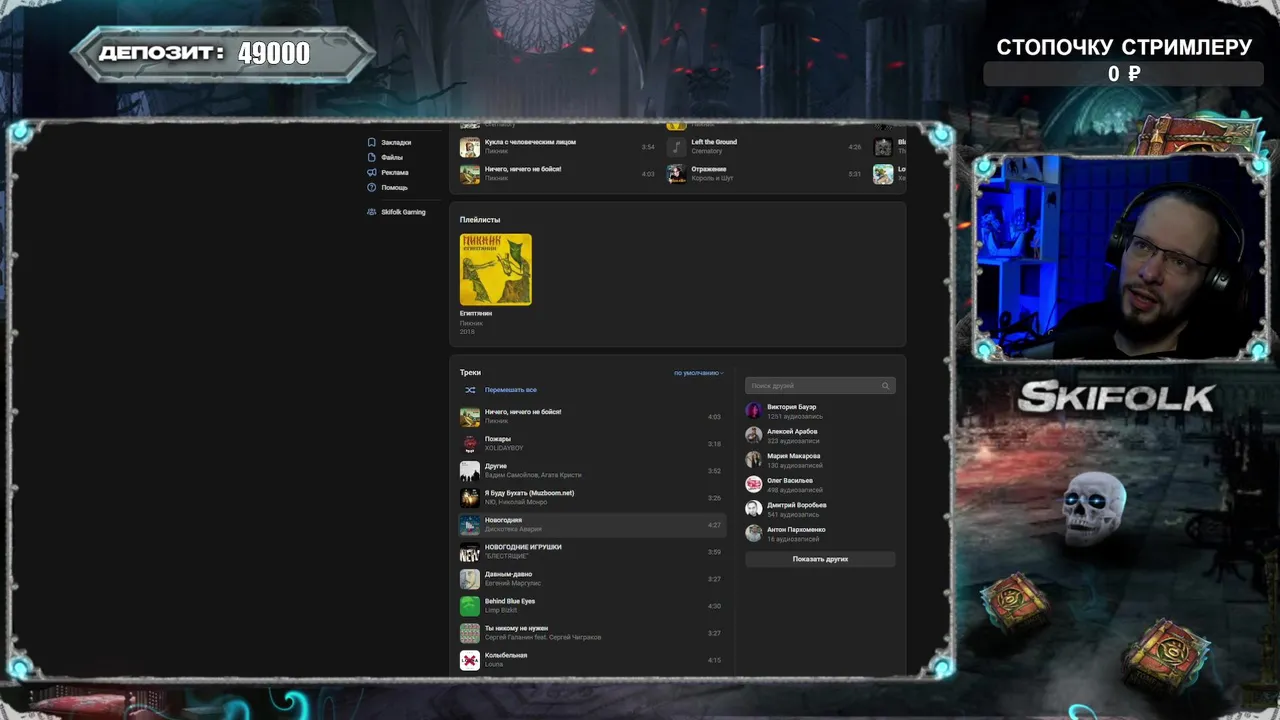Open the Египтянин playlist cover thumbnail
Image resolution: width=1280 pixels, height=720 pixels.
pyautogui.click(x=496, y=269)
